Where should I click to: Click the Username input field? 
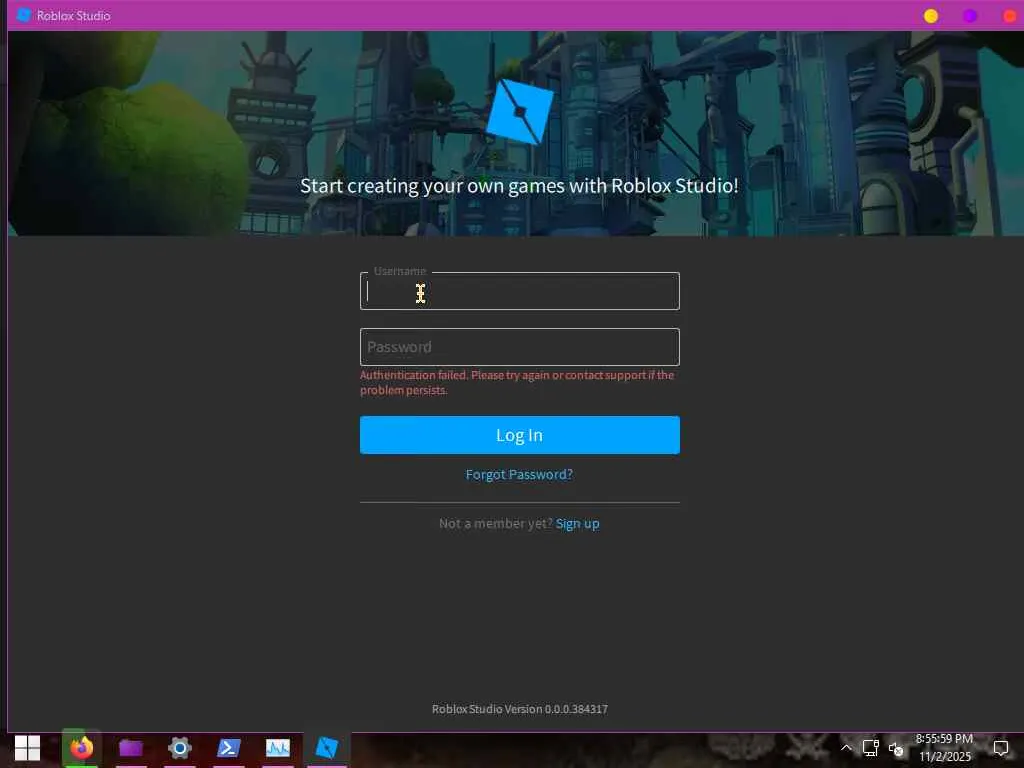click(x=519, y=291)
